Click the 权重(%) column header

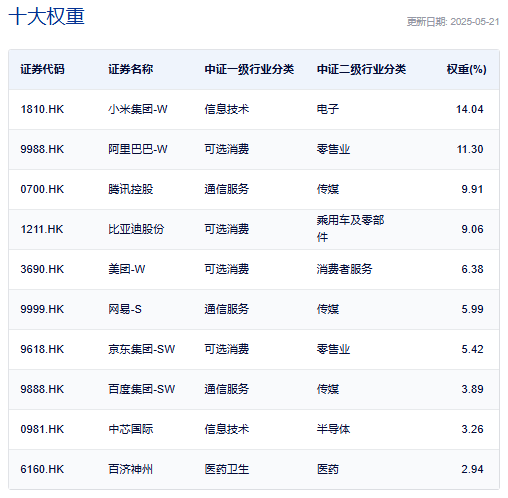[466, 69]
